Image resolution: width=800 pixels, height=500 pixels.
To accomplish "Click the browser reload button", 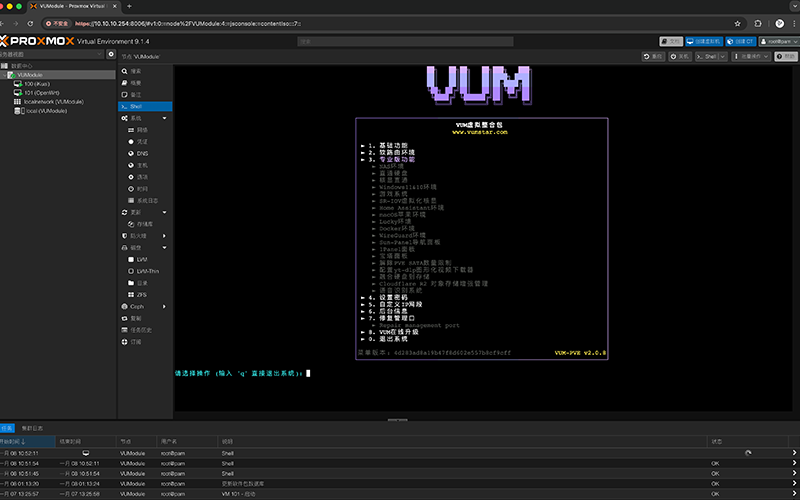I will (x=30, y=23).
